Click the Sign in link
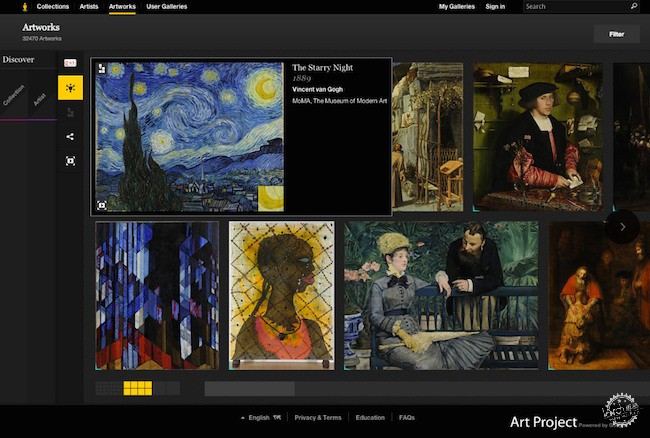Screen dimensions: 650x438 tap(495, 7)
